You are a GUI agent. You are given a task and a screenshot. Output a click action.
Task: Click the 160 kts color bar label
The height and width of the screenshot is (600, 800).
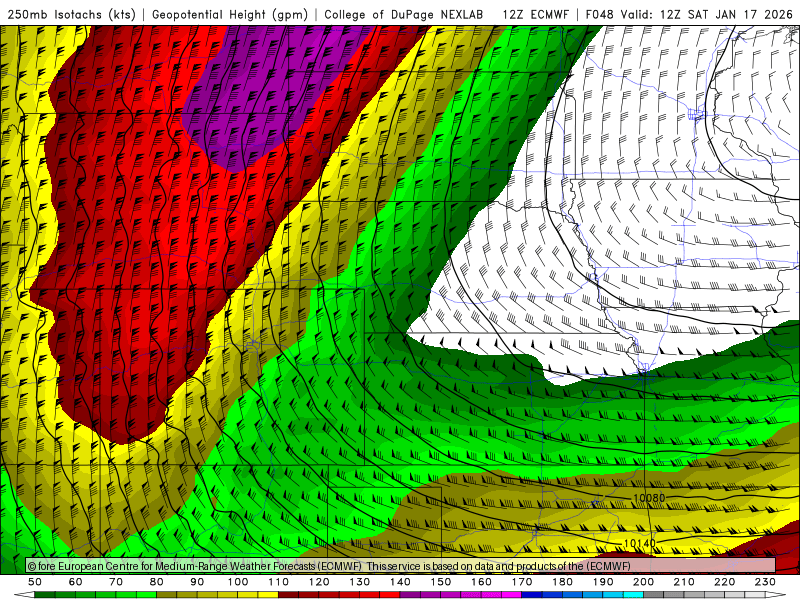(481, 582)
